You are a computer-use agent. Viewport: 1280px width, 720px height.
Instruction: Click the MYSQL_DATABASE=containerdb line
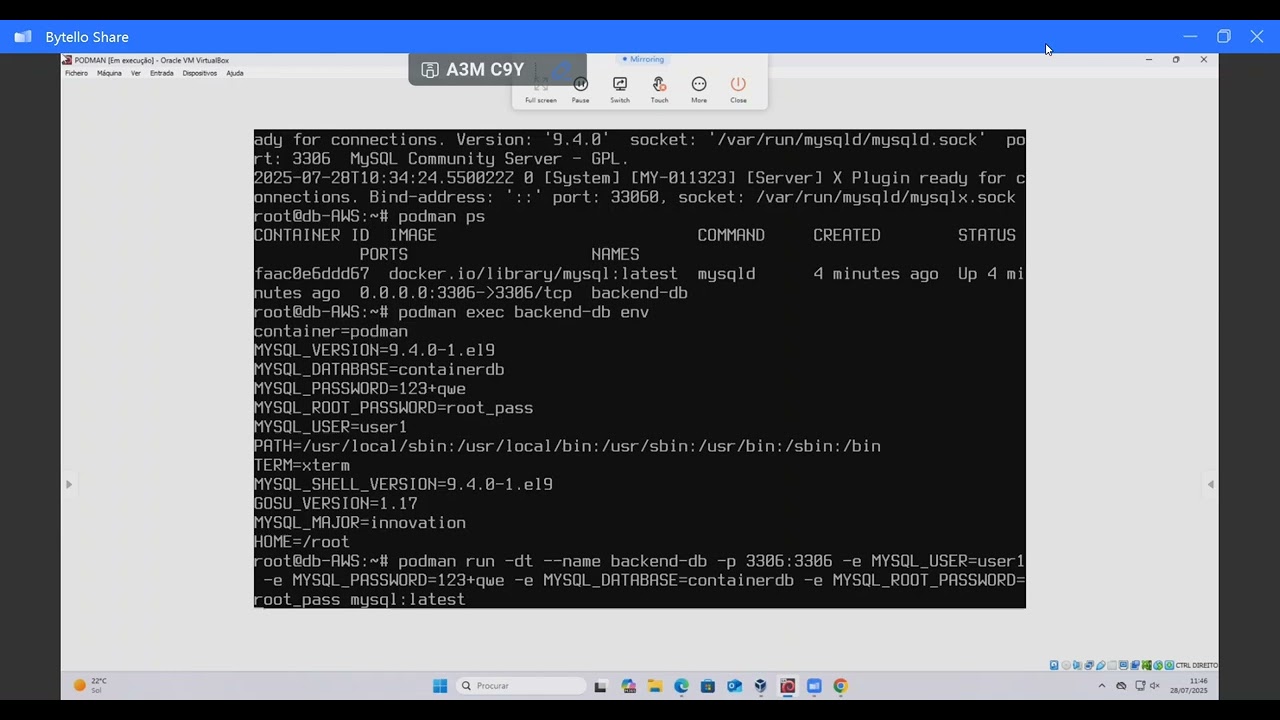(x=379, y=370)
